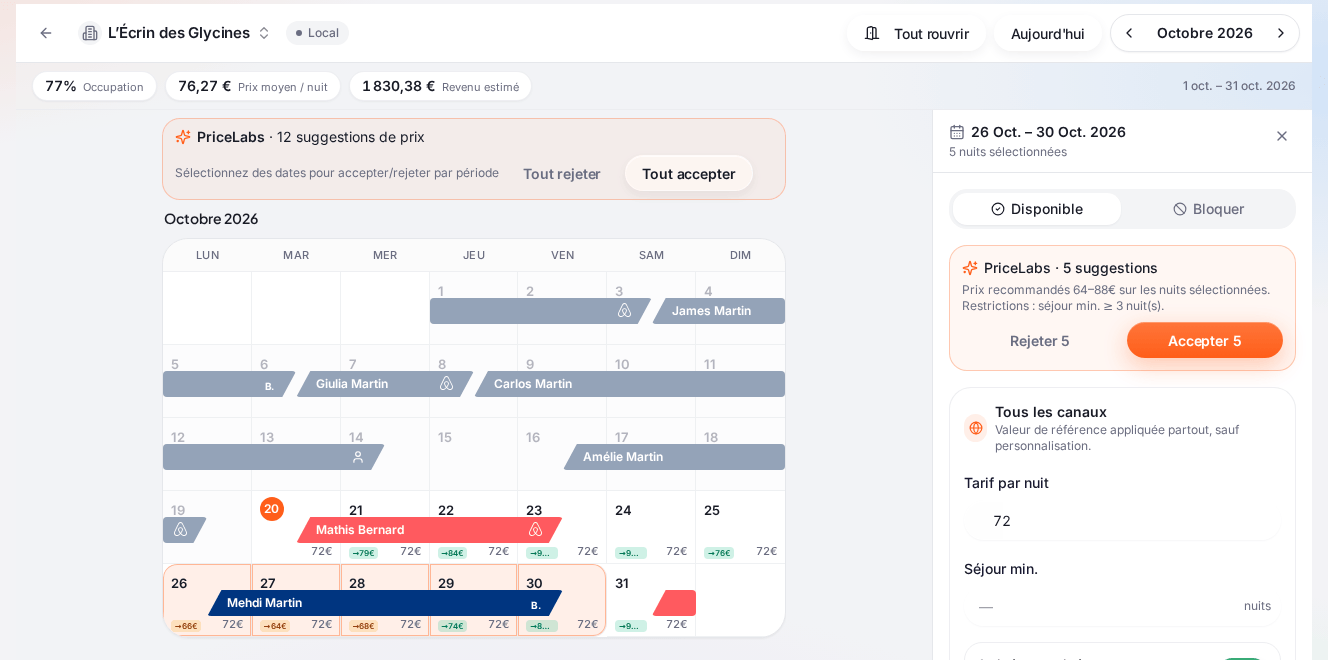1328x660 pixels.
Task: Open the Amélie Martin reservation
Action: [x=675, y=457]
